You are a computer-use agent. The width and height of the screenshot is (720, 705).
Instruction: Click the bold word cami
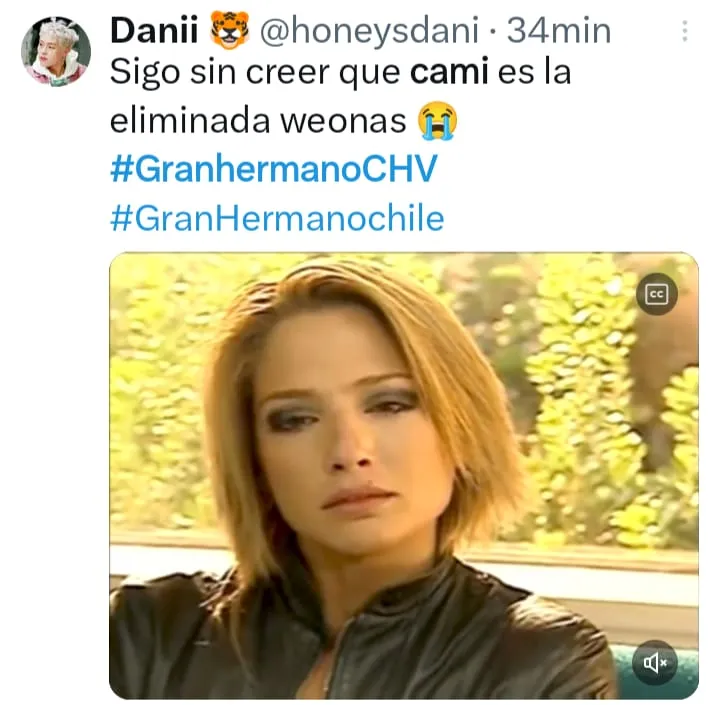449,73
